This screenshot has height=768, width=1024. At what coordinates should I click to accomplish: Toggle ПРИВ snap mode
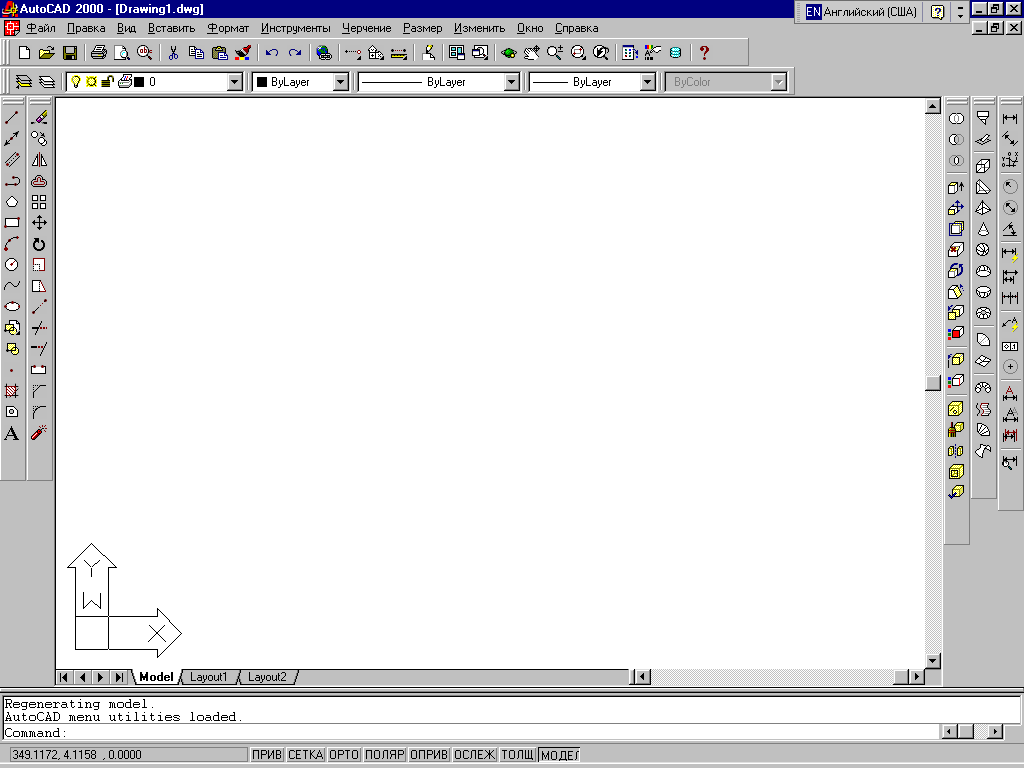267,755
